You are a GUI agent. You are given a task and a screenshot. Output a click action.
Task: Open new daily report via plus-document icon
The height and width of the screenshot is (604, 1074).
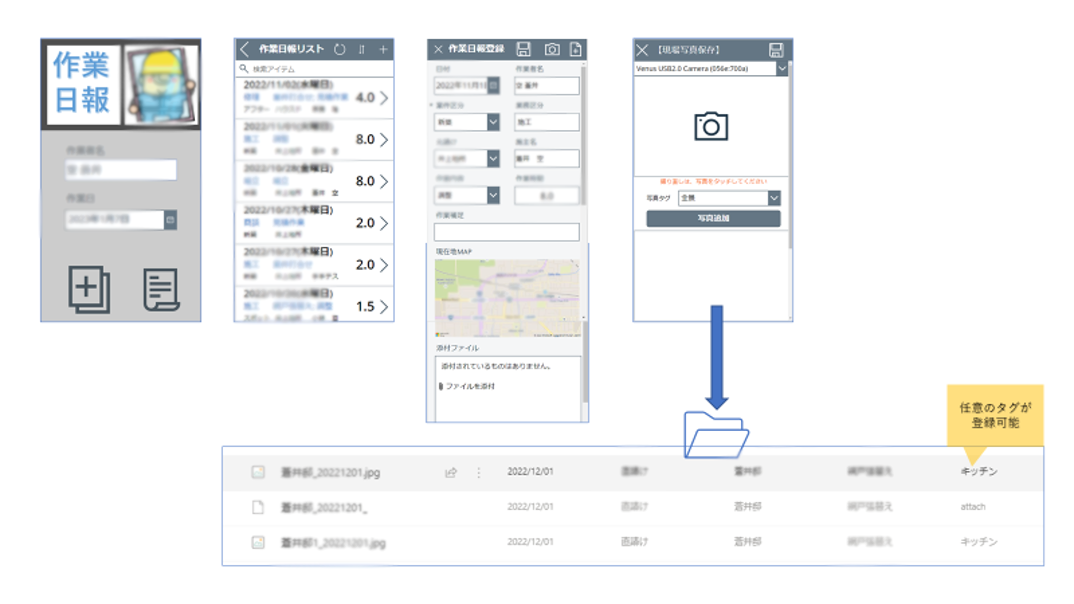[89, 289]
